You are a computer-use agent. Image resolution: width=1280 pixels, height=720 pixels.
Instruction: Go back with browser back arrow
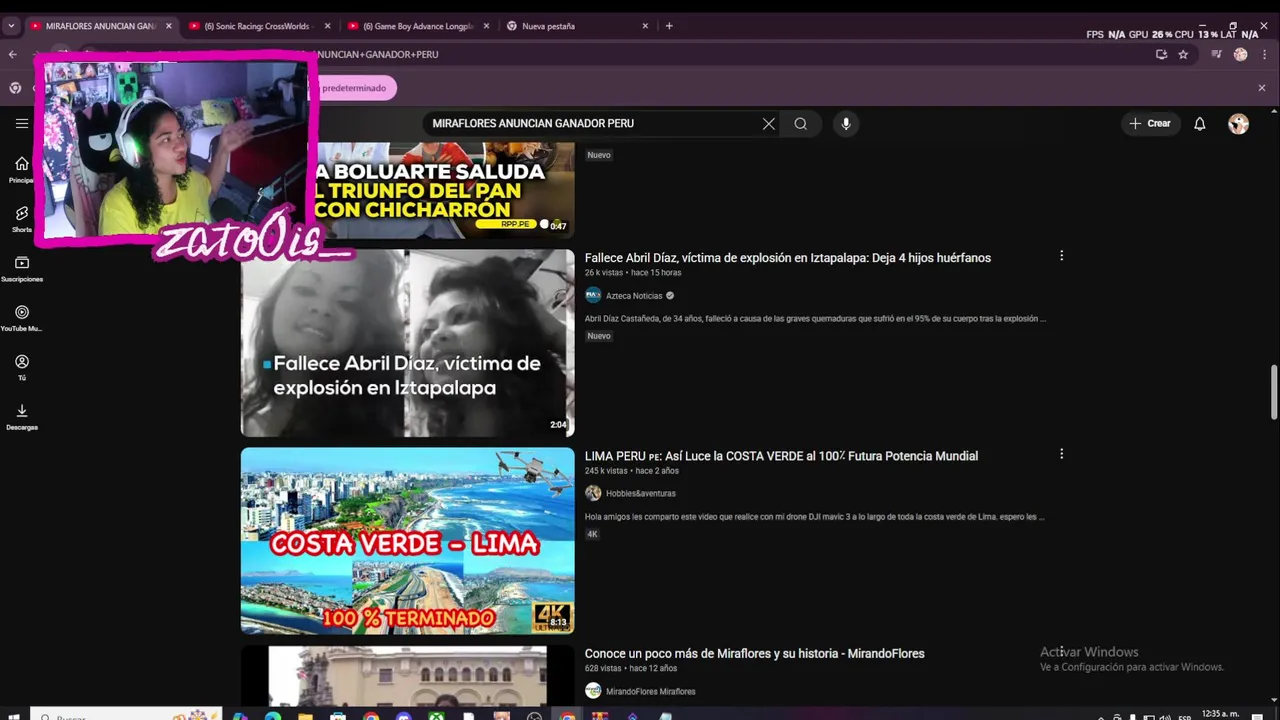click(12, 55)
